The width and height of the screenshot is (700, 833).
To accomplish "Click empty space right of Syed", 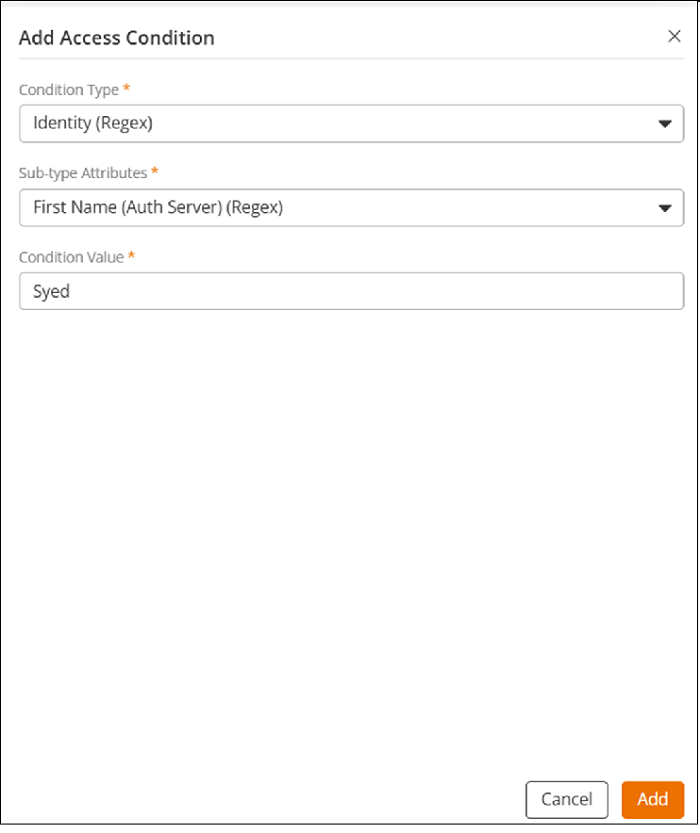I will pyautogui.click(x=372, y=291).
